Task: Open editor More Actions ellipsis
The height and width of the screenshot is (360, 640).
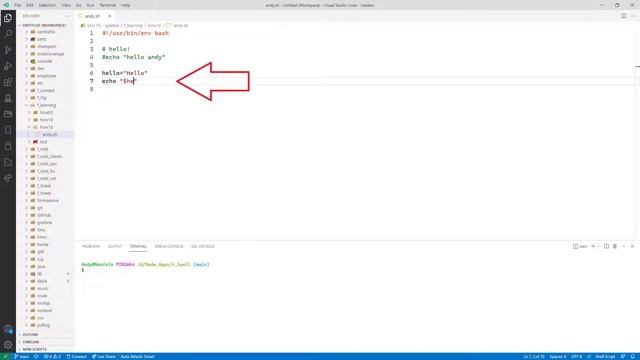Action: coord(633,16)
